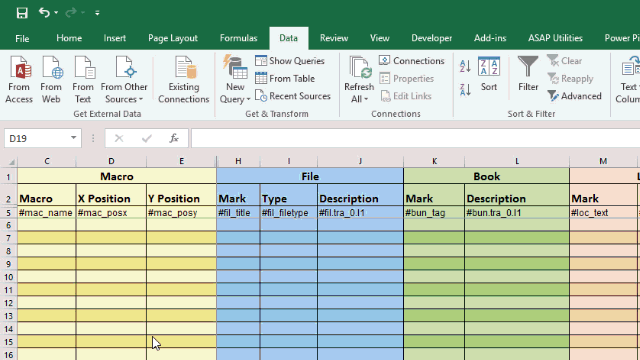Screen dimensions: 640x360
Task: Click From Table in Get & Transform
Action: [285, 78]
